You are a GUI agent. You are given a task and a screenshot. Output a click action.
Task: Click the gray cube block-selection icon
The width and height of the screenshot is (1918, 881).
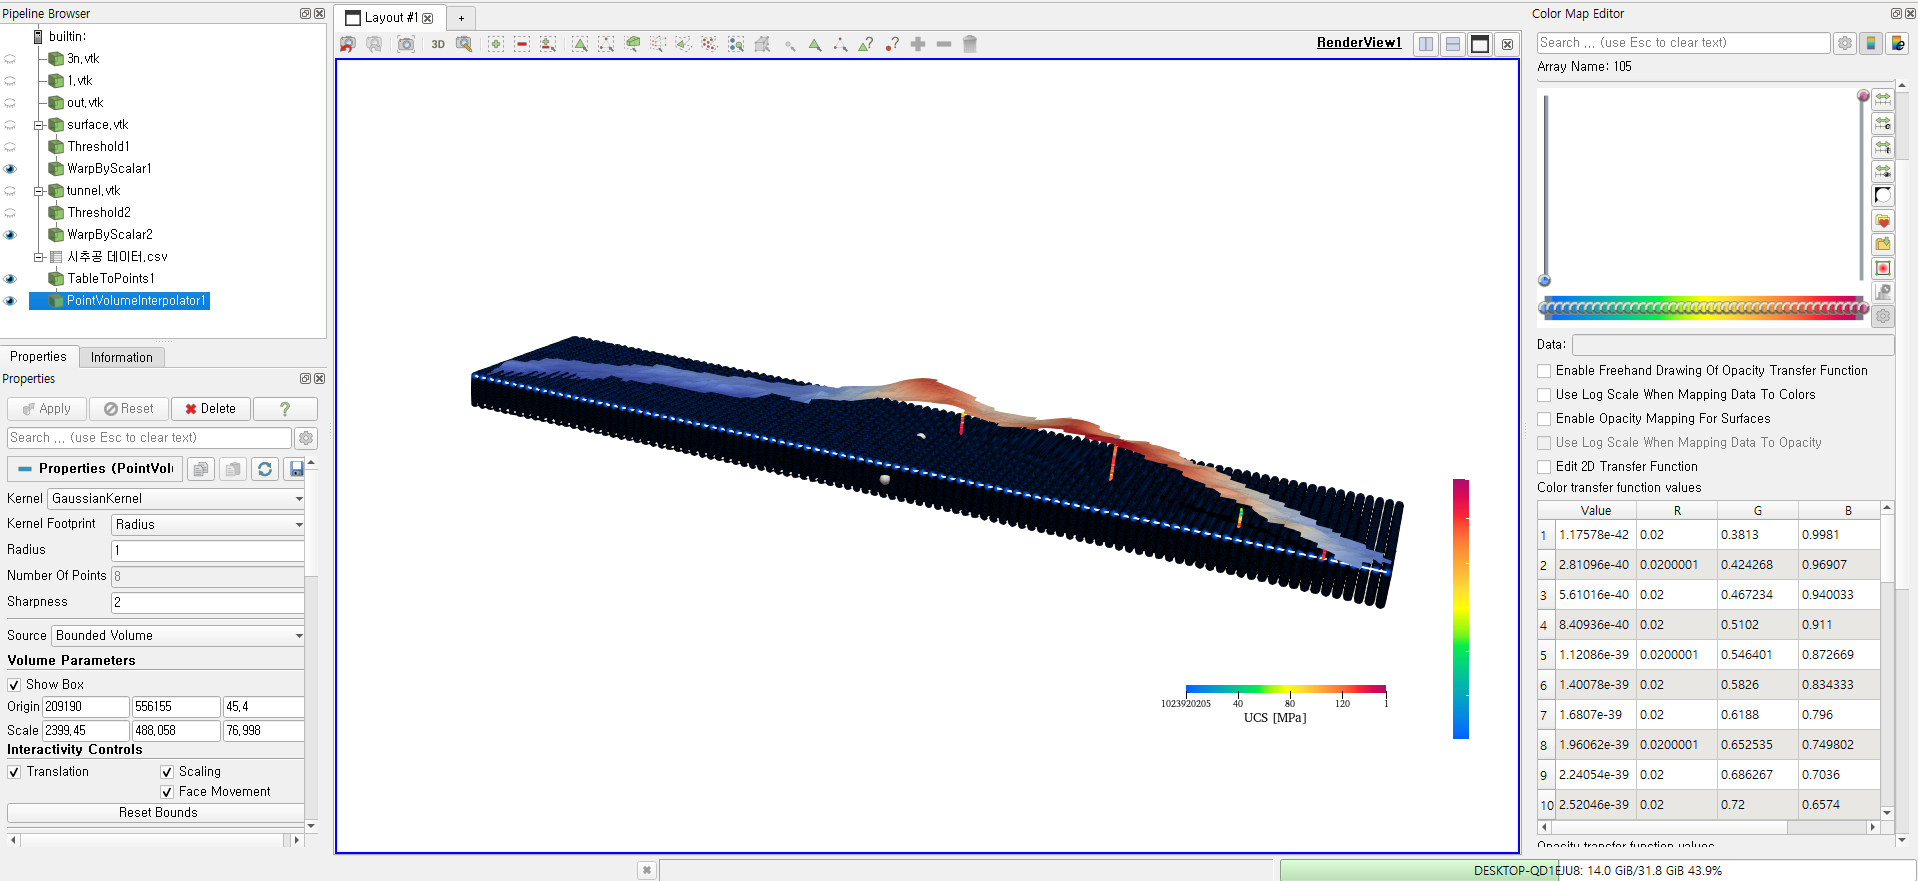(x=762, y=44)
